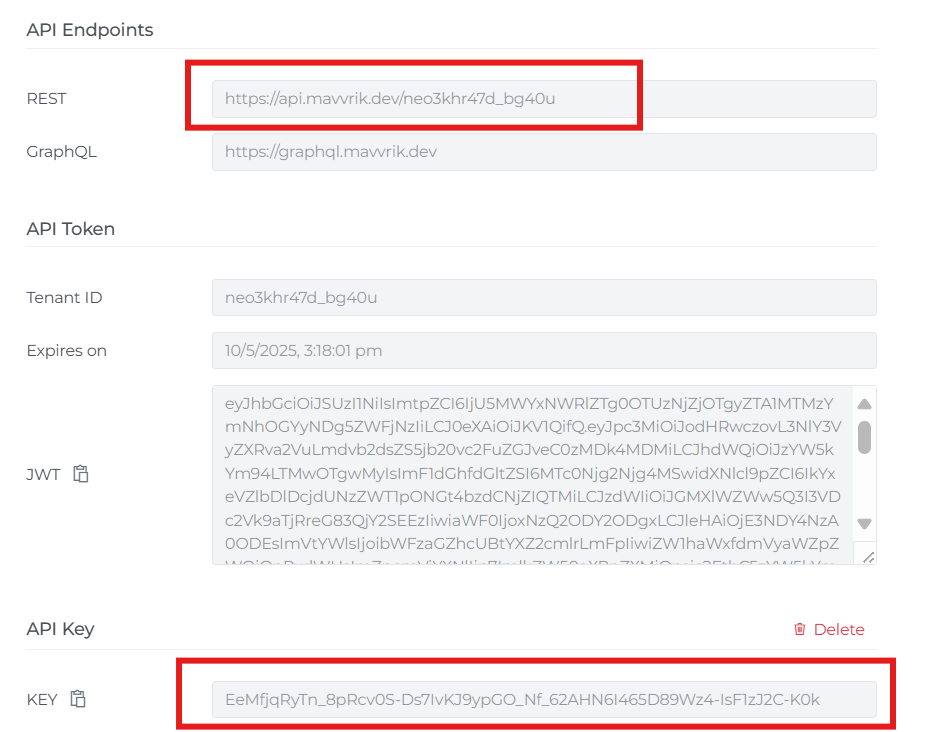Viewport: 940px width, 732px height.
Task: Select the REST endpoint URL field
Action: pyautogui.click(x=543, y=99)
